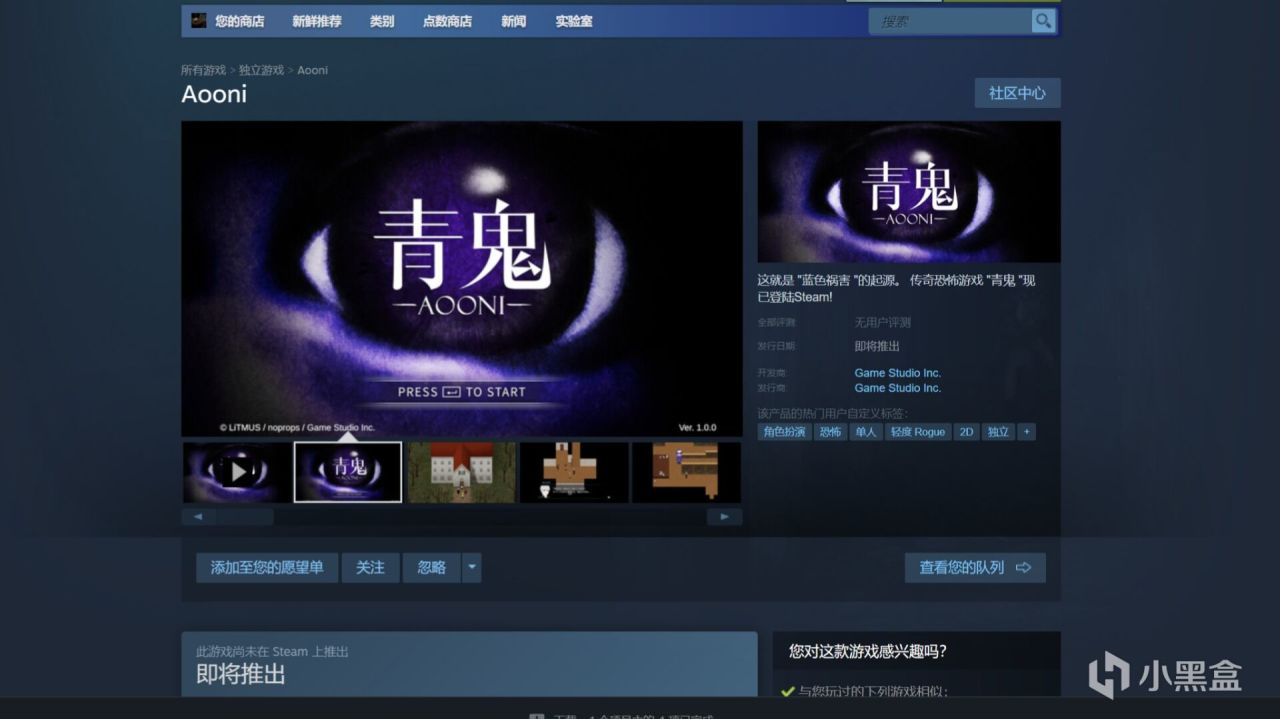Image resolution: width=1280 pixels, height=719 pixels.
Task: Go to 点数商店
Action: [x=447, y=21]
